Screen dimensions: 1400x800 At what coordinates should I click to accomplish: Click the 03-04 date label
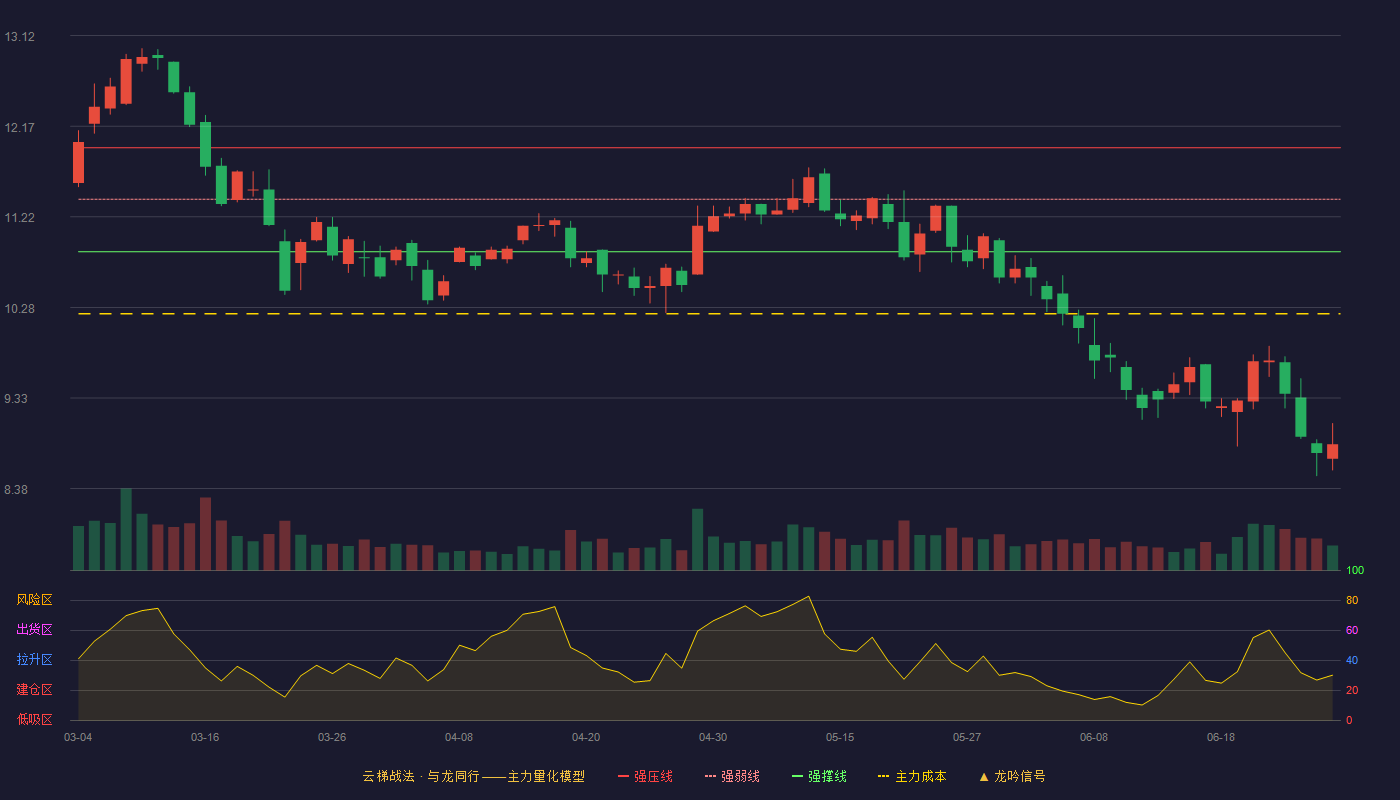78,737
